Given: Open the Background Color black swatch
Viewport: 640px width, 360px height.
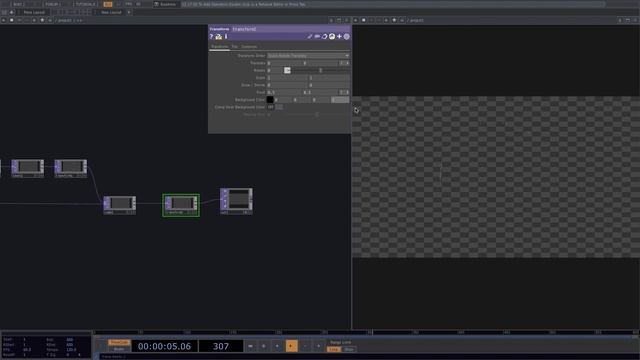Looking at the screenshot, I should (270, 100).
